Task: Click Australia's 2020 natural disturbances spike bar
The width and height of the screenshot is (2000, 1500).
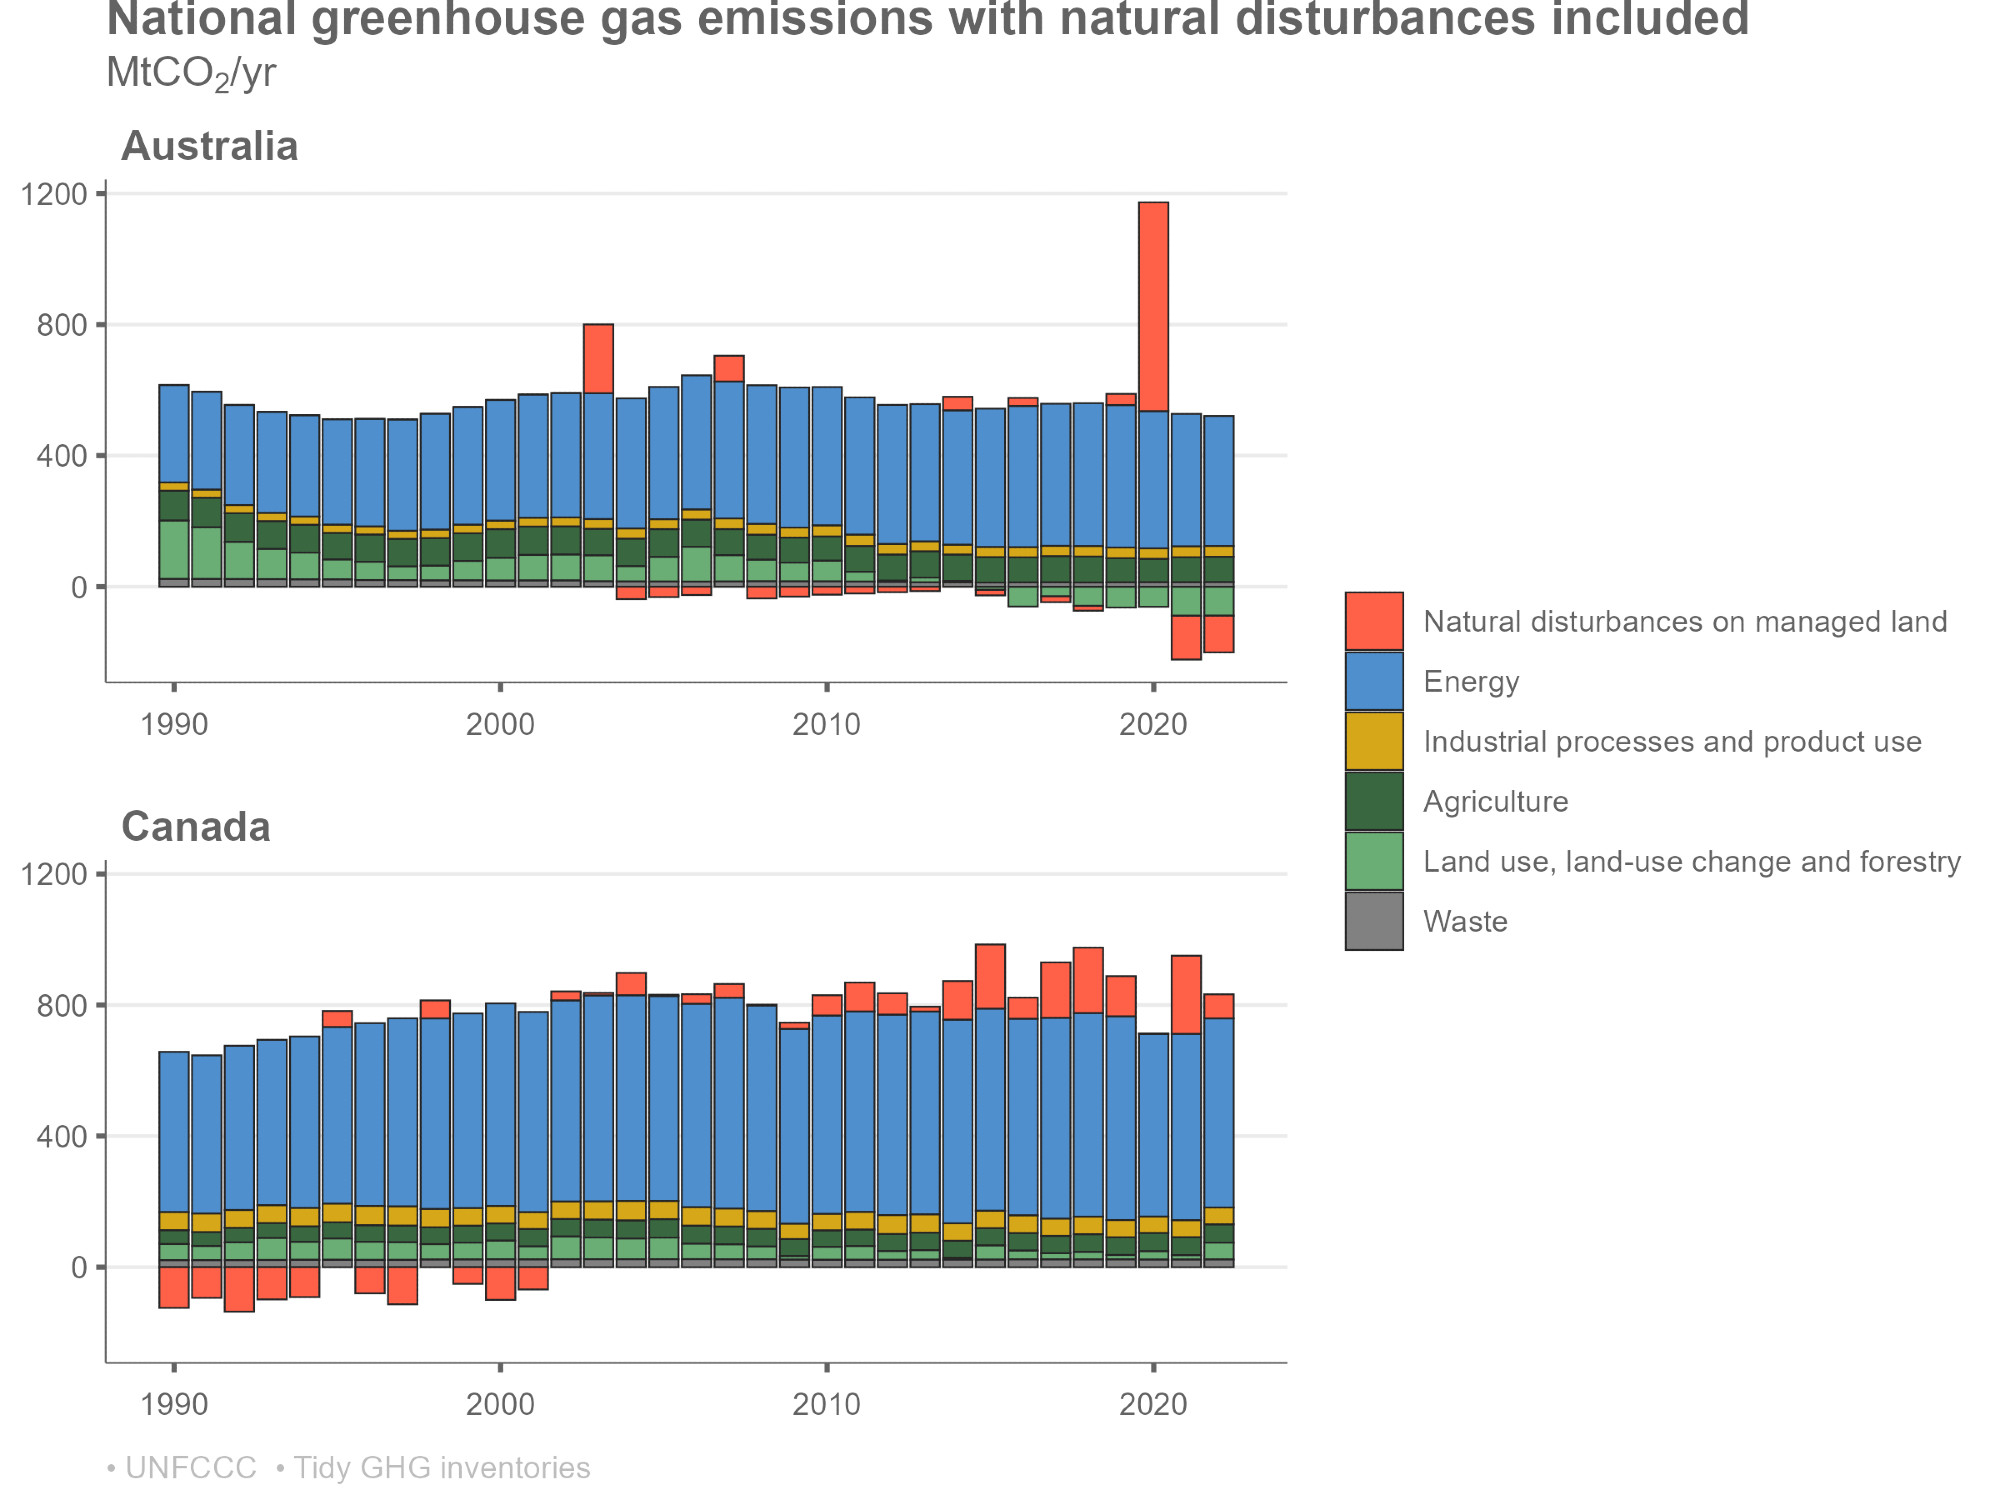Action: point(1153,307)
